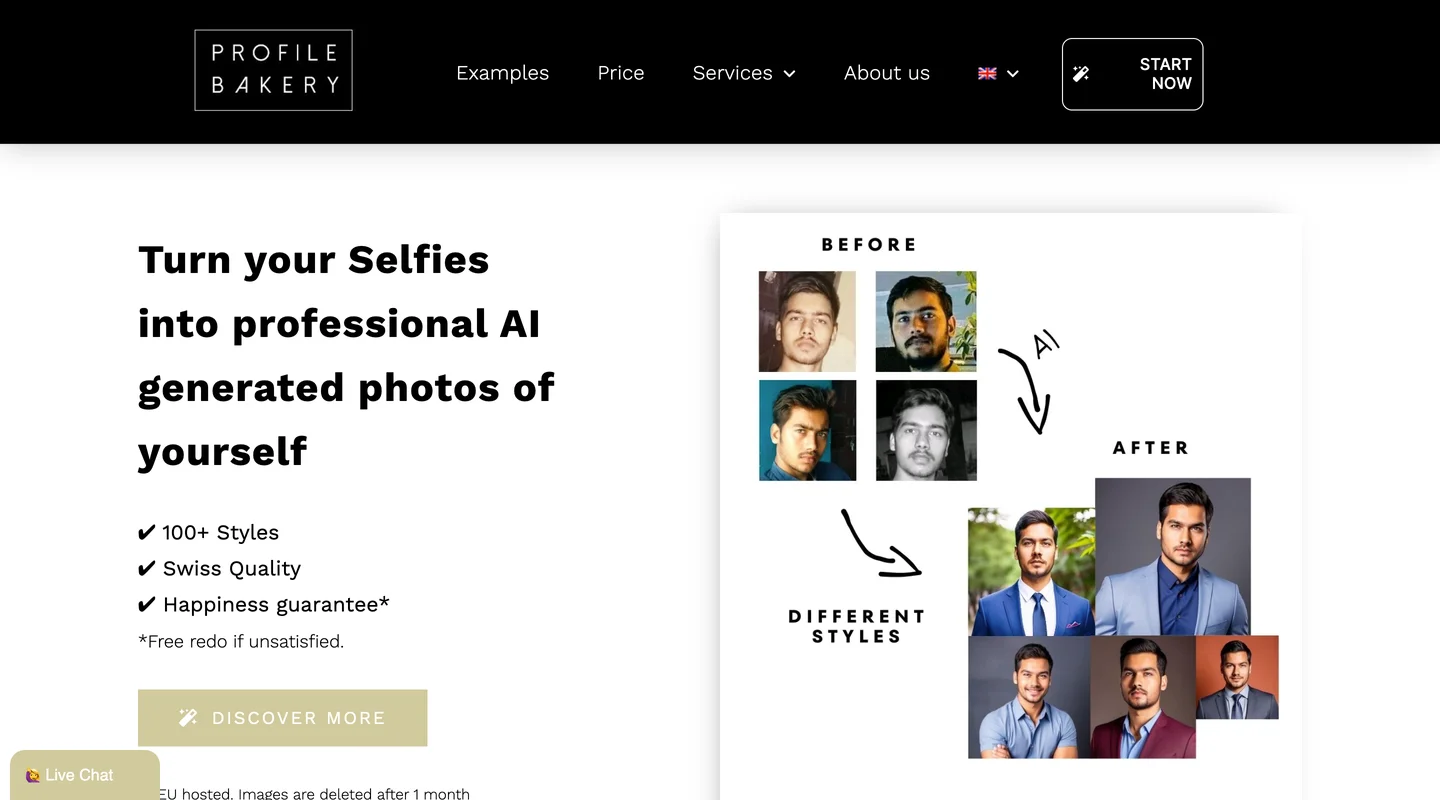
Task: Click the checkmark beside Happiness guarantee
Action: click(146, 604)
